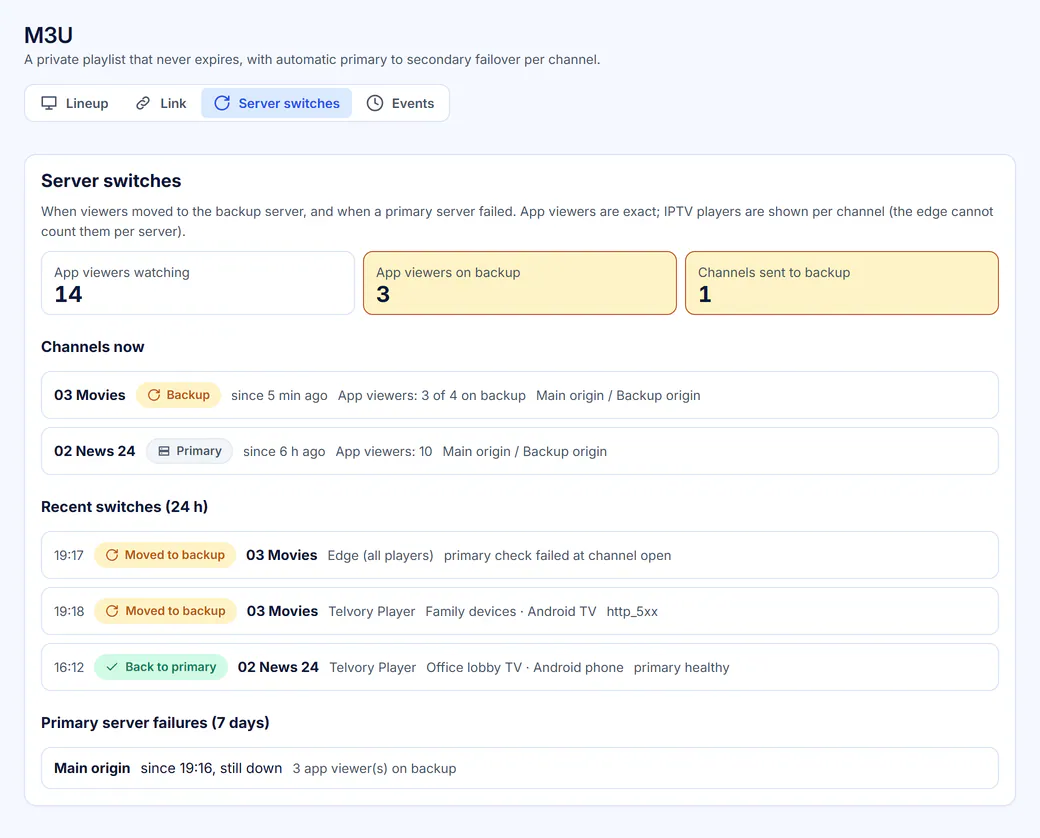
Task: Click the Primary badge on 02 News 24
Action: coord(190,451)
